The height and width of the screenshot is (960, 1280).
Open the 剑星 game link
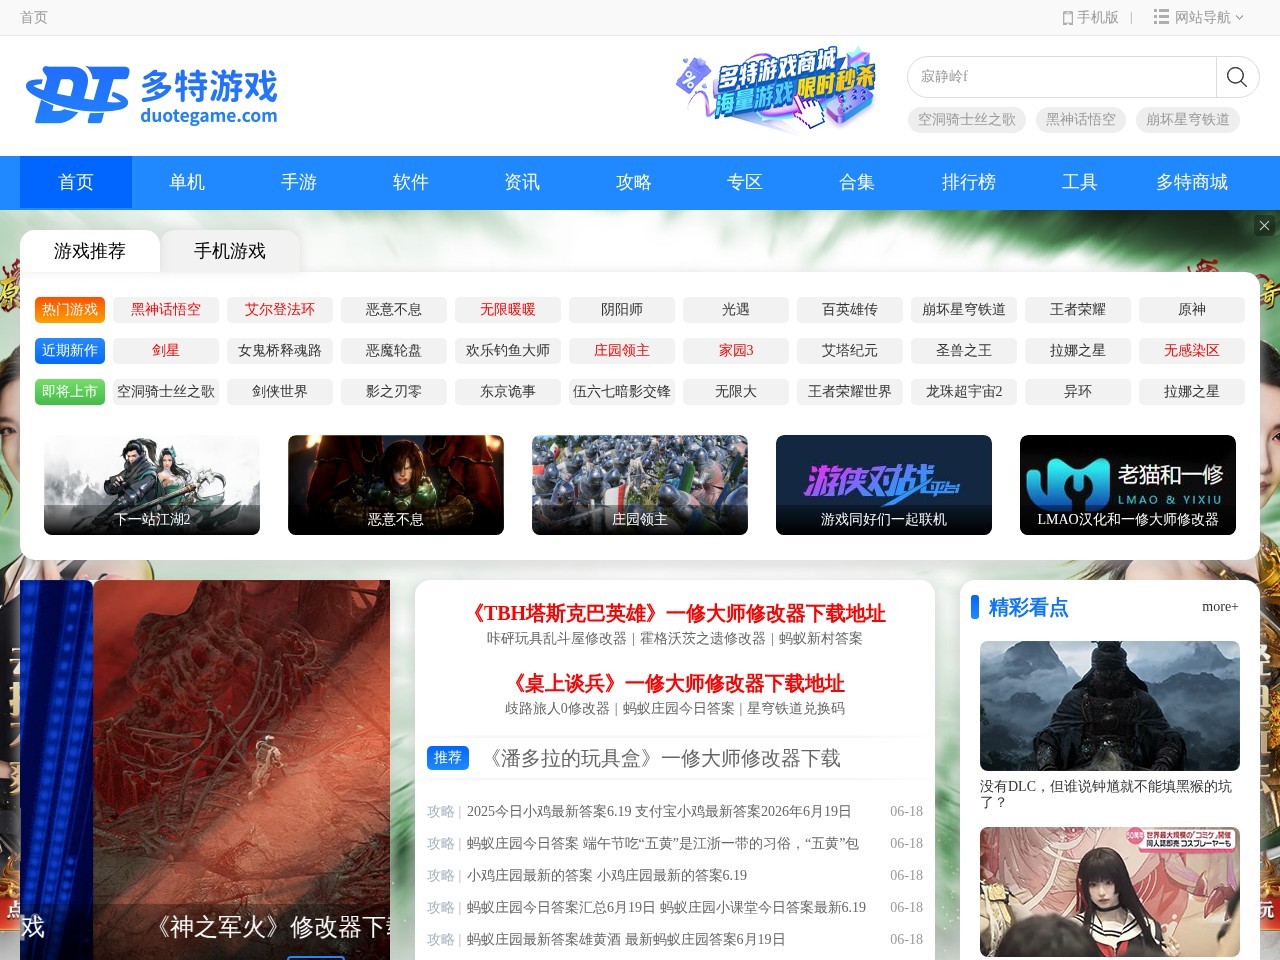click(x=166, y=351)
